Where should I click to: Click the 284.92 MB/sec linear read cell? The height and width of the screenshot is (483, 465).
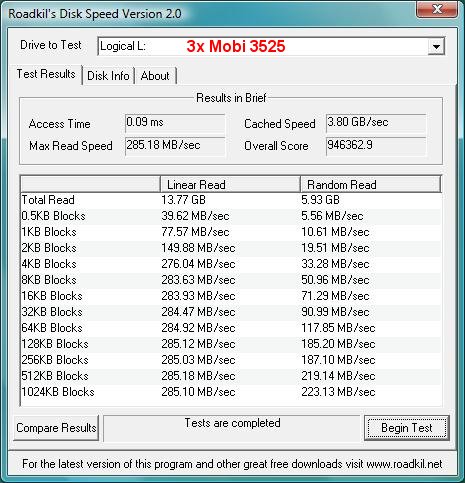tap(198, 328)
